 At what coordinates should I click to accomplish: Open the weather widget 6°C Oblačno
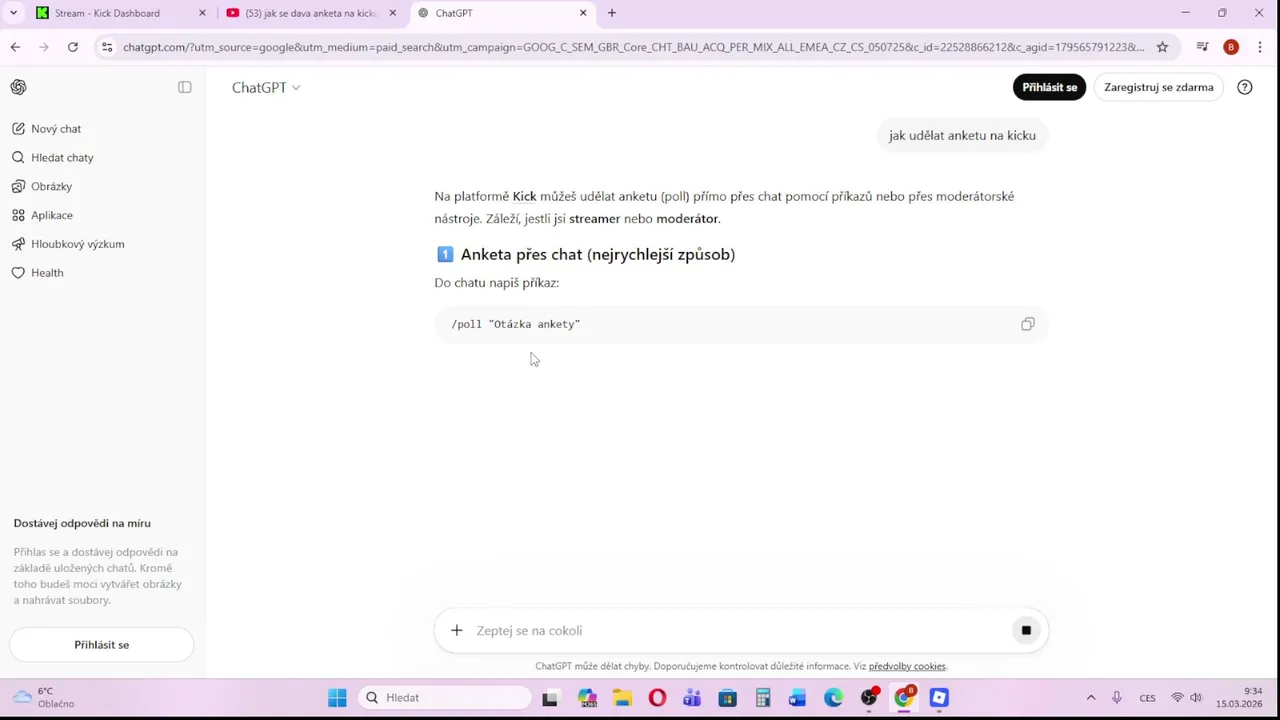(44, 698)
